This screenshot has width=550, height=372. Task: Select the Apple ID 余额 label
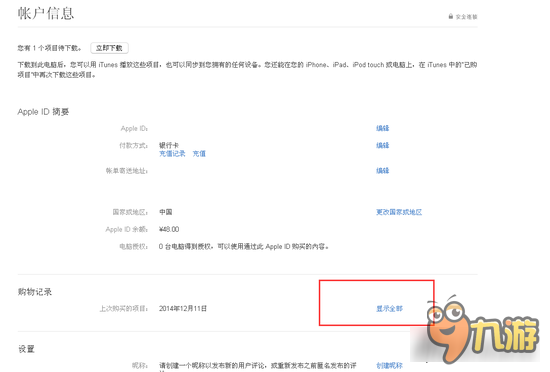(x=127, y=229)
